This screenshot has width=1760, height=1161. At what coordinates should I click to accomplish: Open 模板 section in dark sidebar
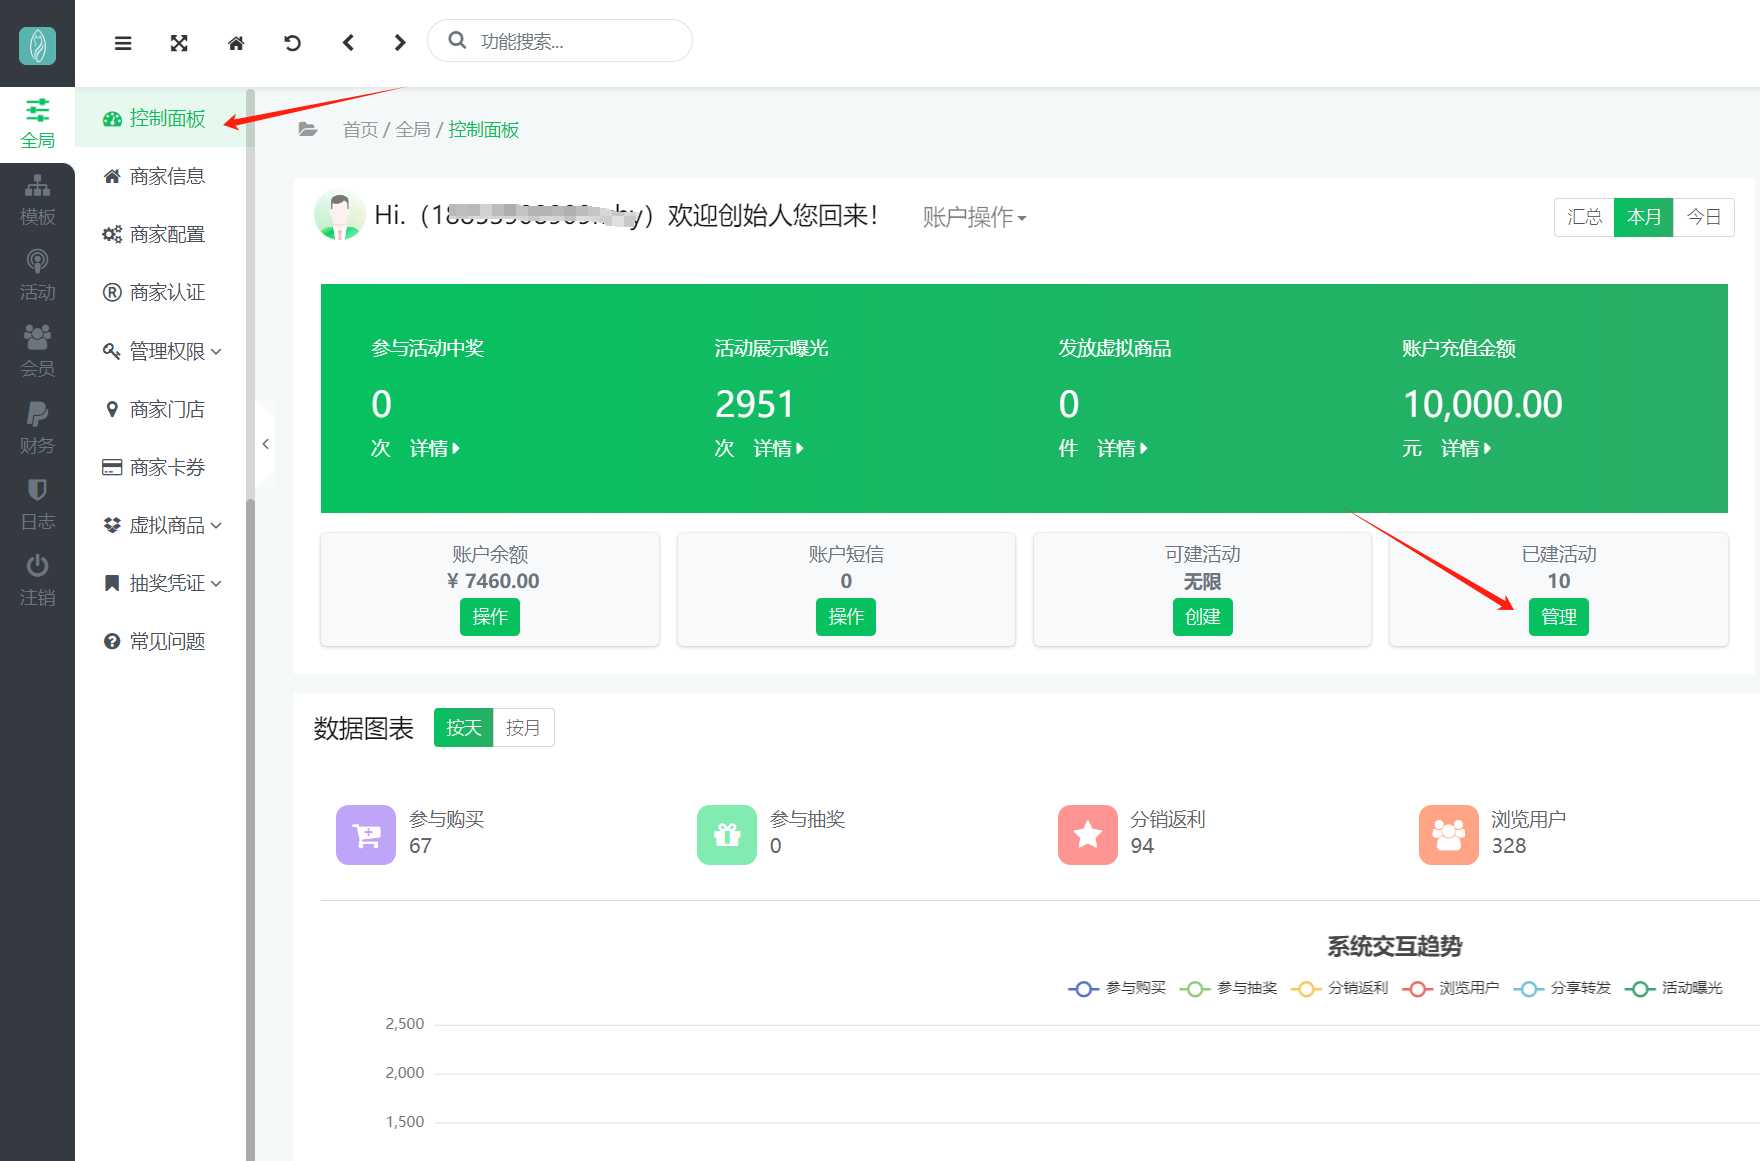[x=37, y=200]
